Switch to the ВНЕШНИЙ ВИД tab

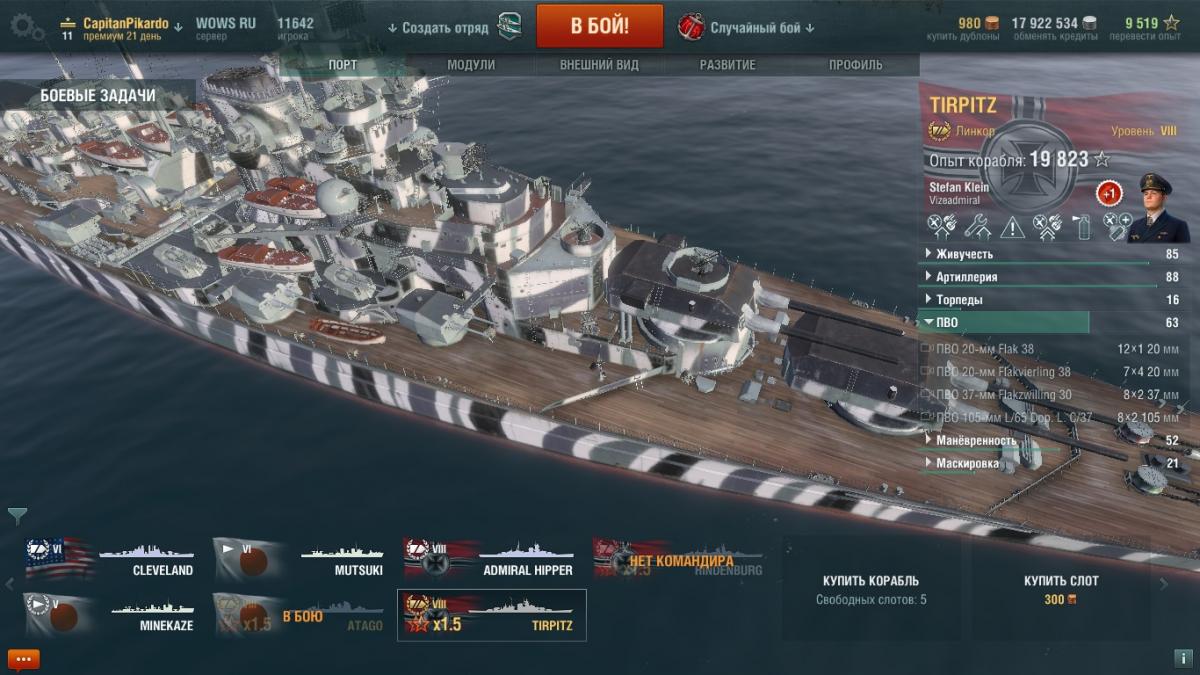pos(600,65)
